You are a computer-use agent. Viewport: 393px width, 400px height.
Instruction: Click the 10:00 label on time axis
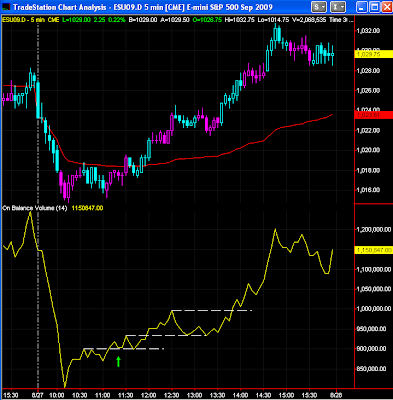pyautogui.click(x=57, y=396)
